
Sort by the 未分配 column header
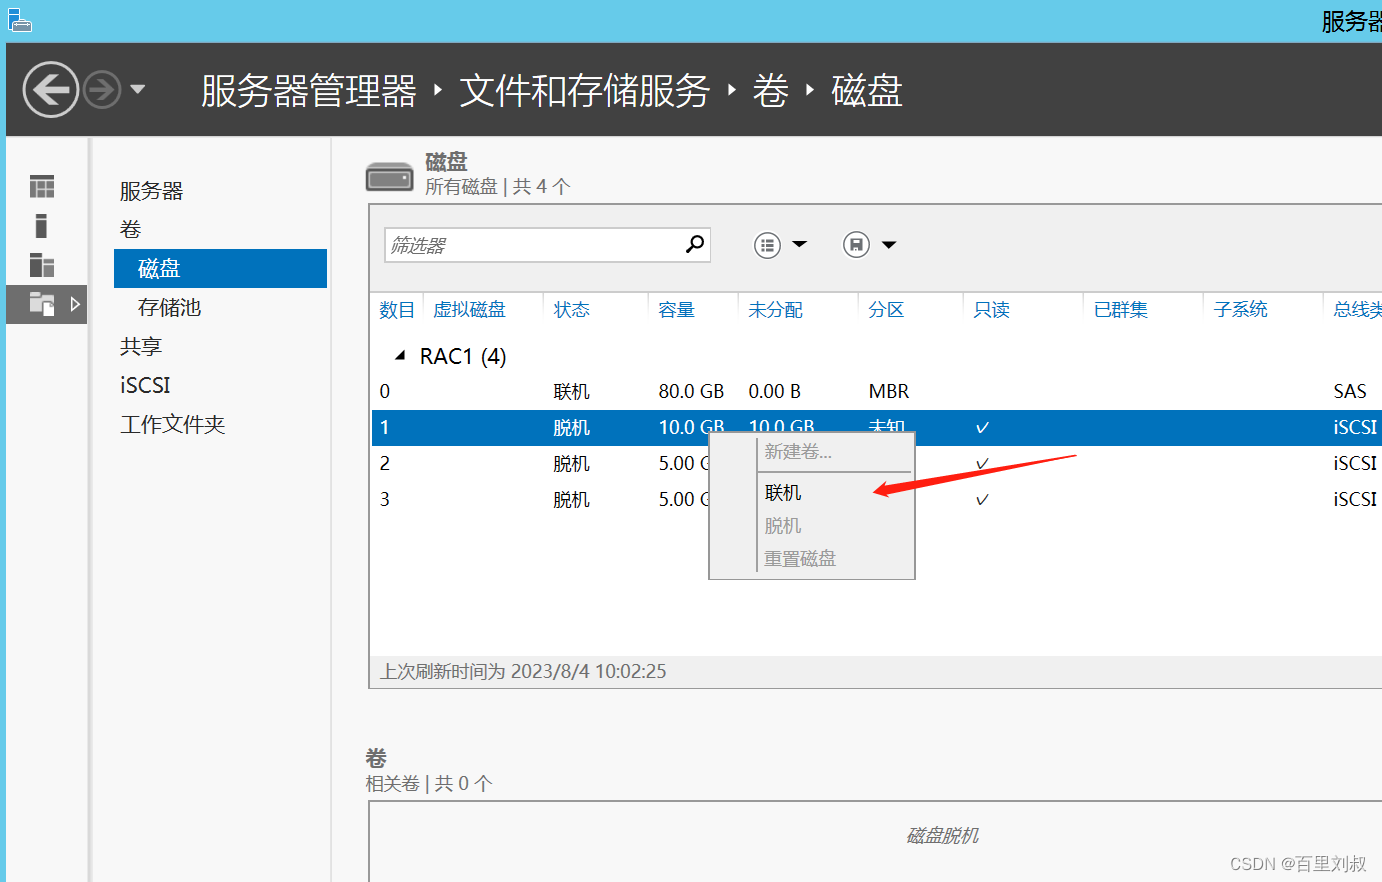(775, 310)
